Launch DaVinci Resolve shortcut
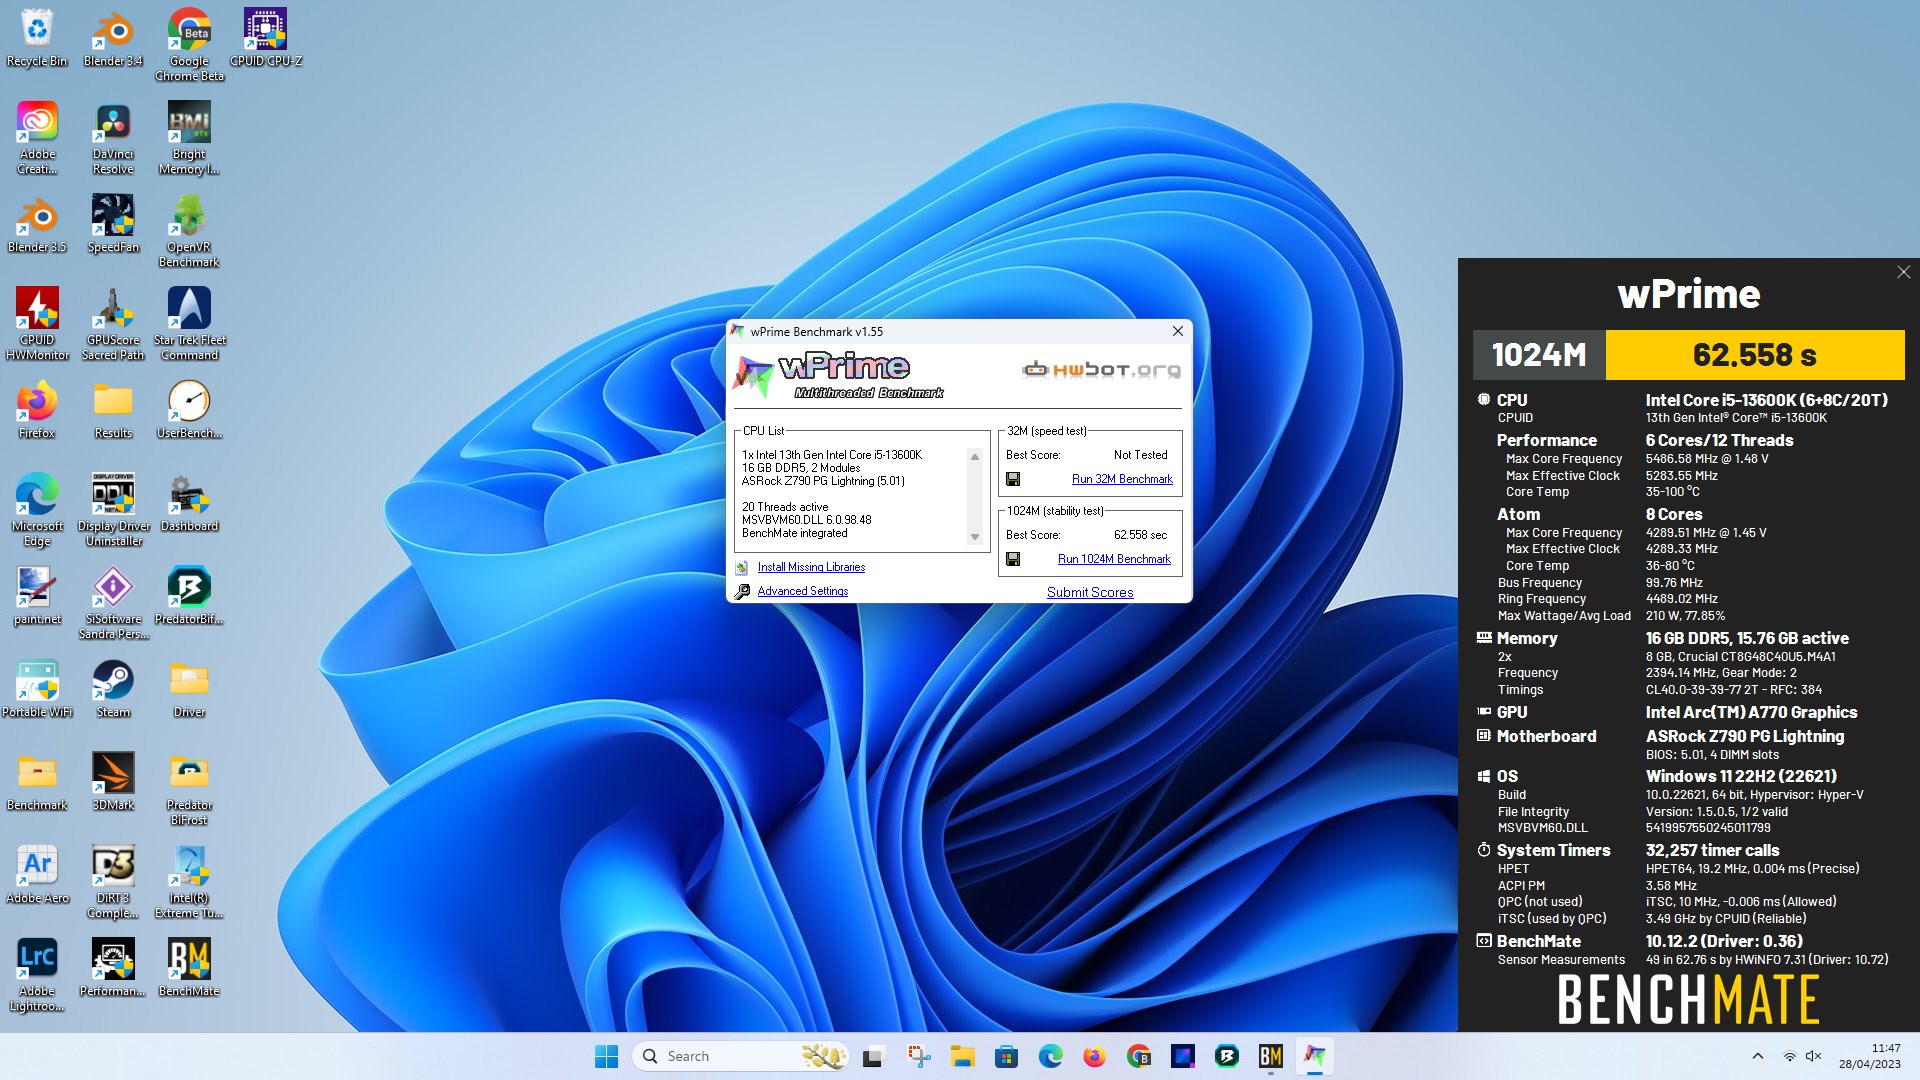Image resolution: width=1920 pixels, height=1080 pixels. point(113,138)
